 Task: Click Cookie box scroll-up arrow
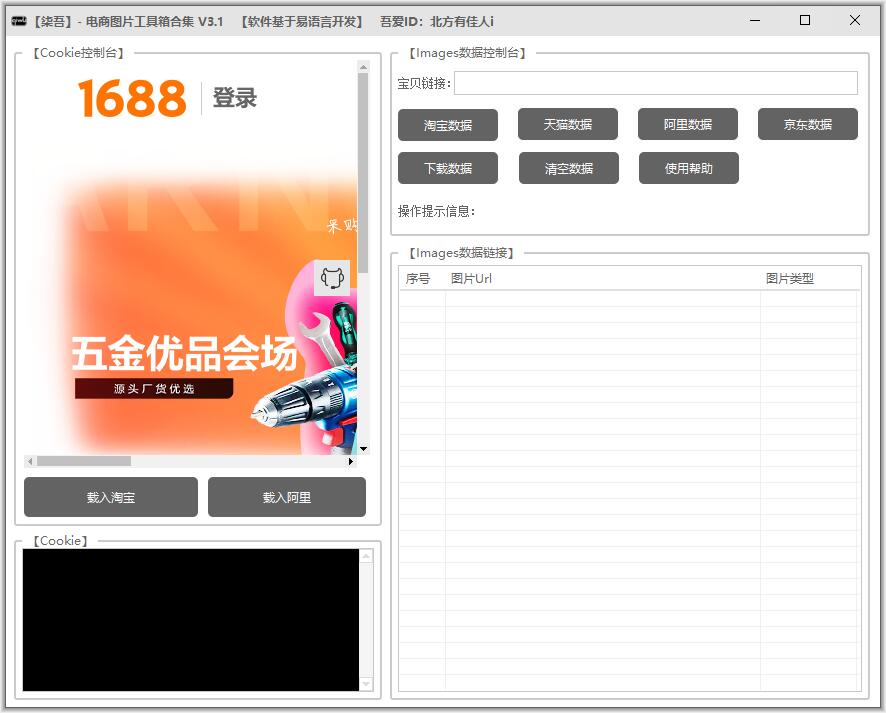click(366, 556)
